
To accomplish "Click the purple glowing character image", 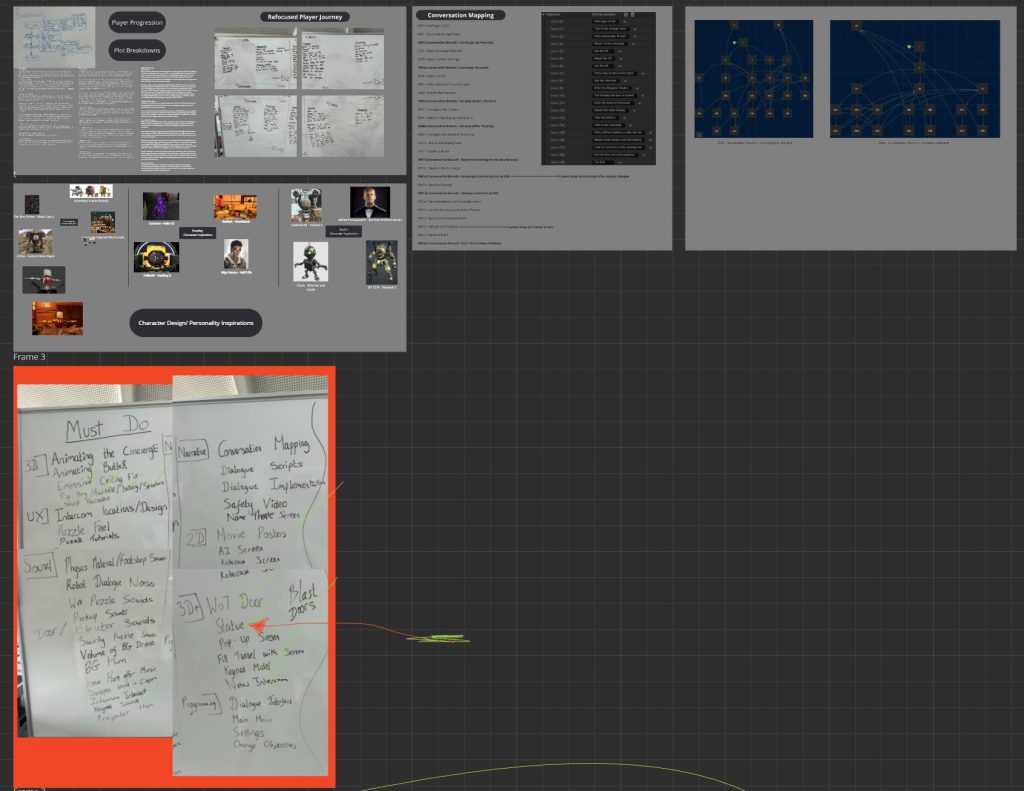I will click(160, 206).
